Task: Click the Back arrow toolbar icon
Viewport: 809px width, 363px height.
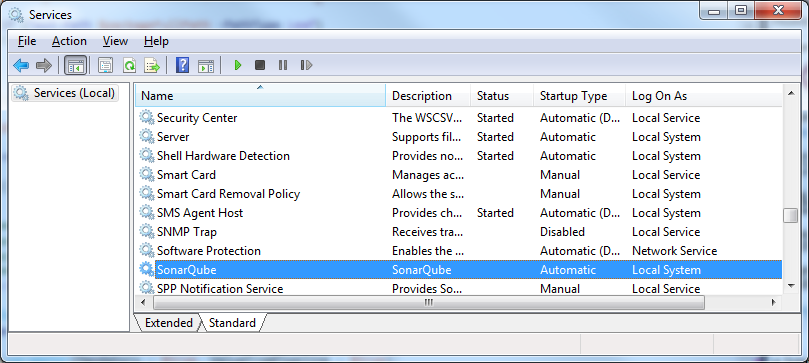Action: tap(21, 65)
